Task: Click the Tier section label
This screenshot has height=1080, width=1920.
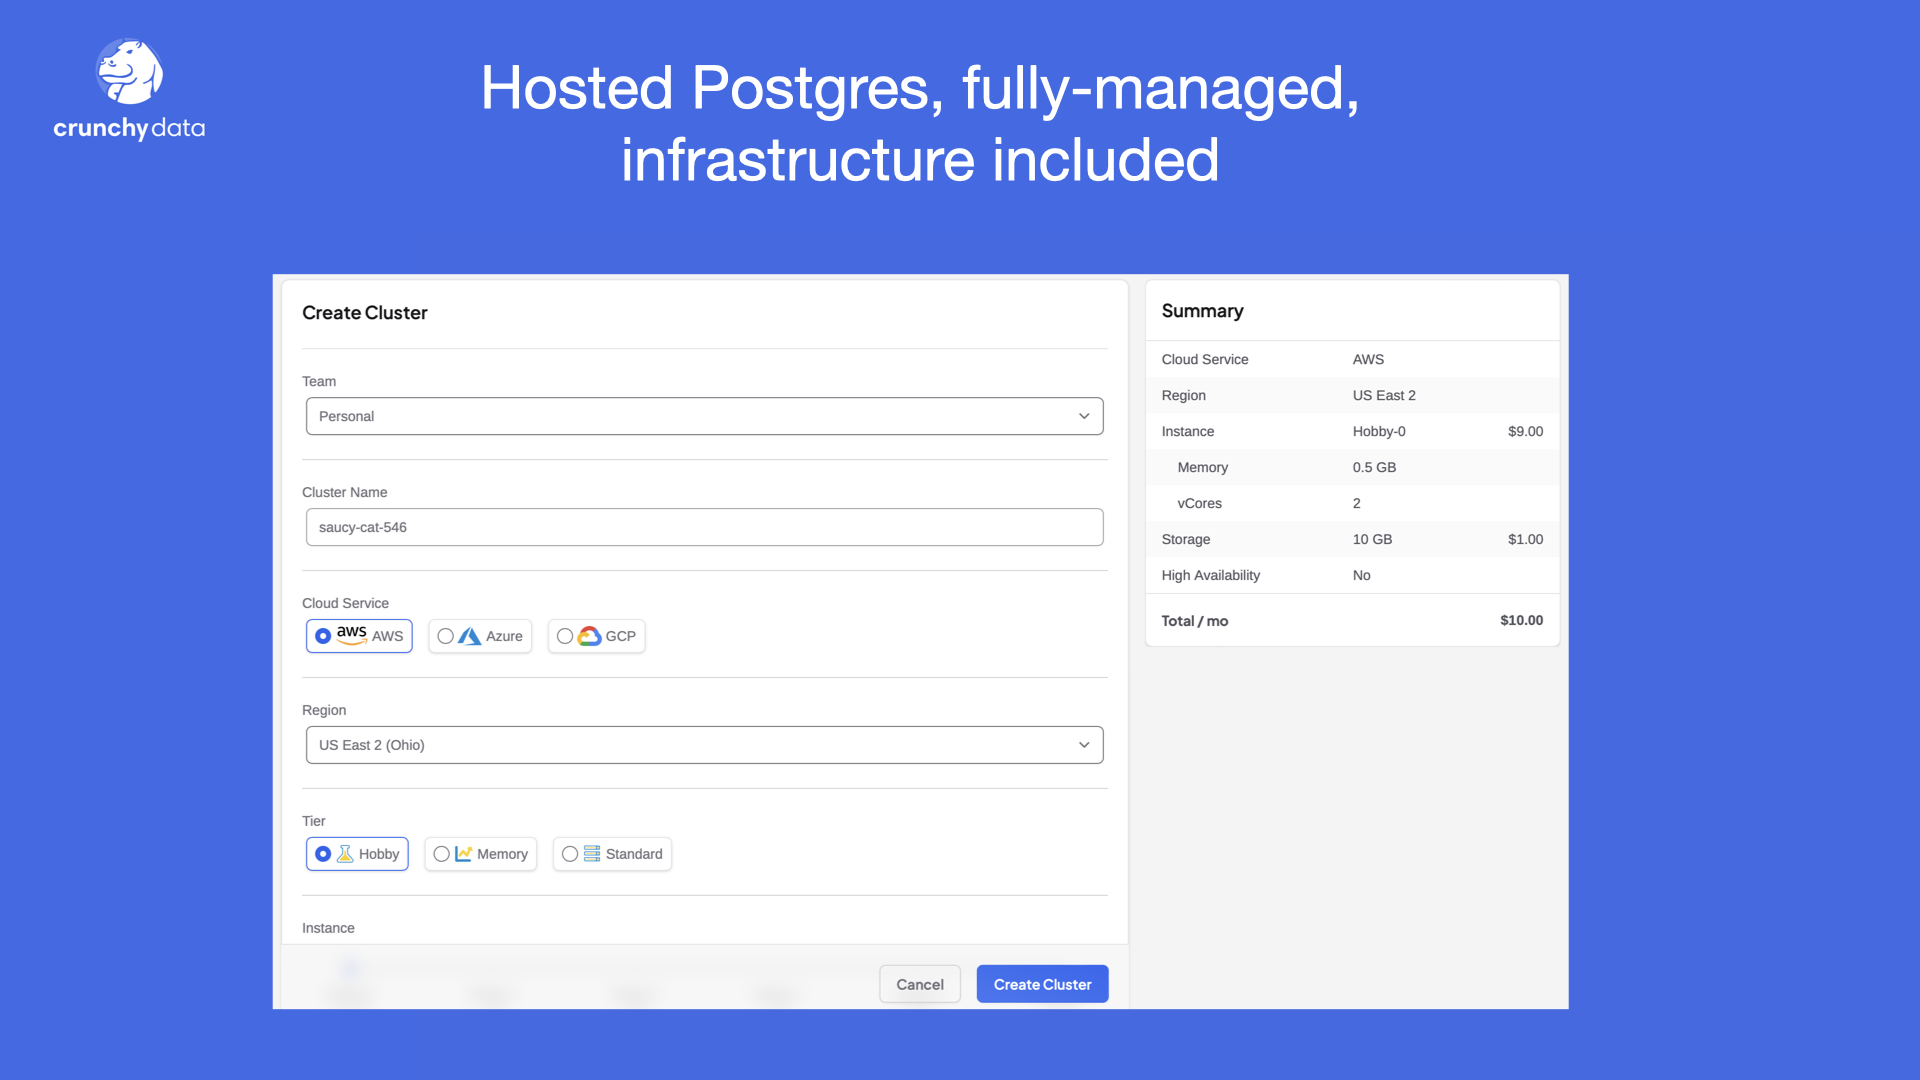Action: (x=313, y=821)
